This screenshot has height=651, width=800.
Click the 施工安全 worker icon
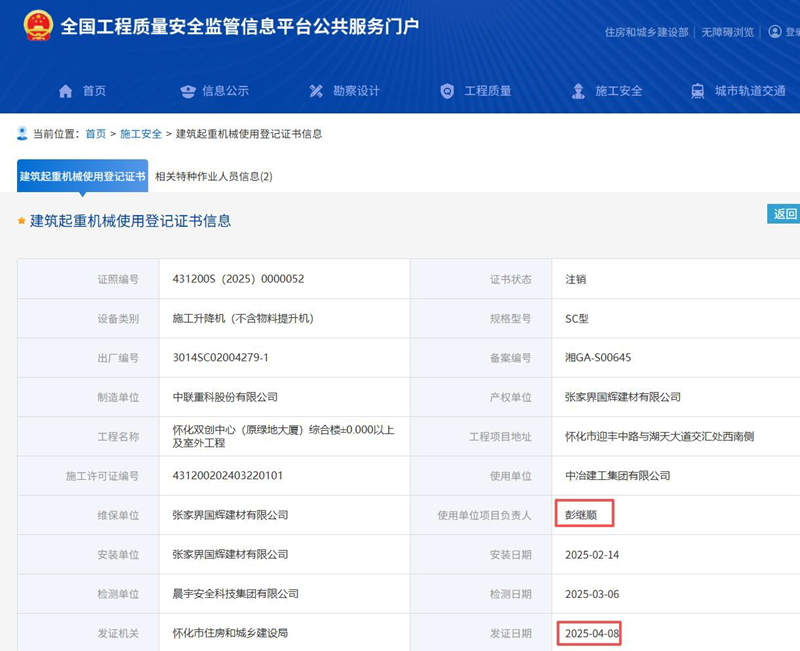tap(578, 91)
